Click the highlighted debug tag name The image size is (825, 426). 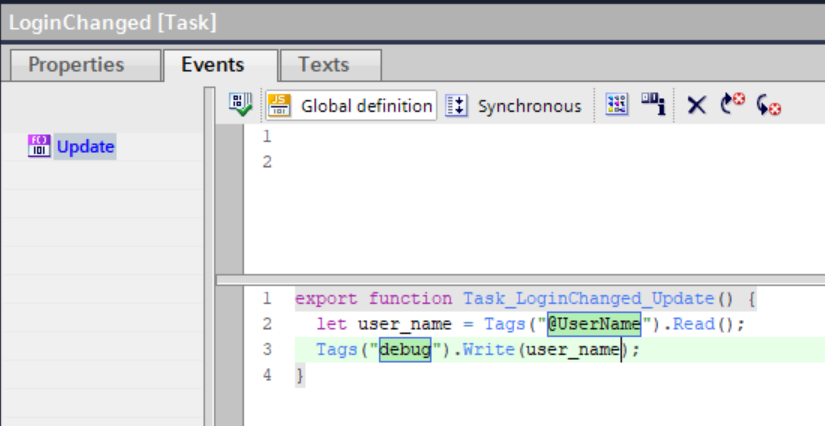point(404,350)
